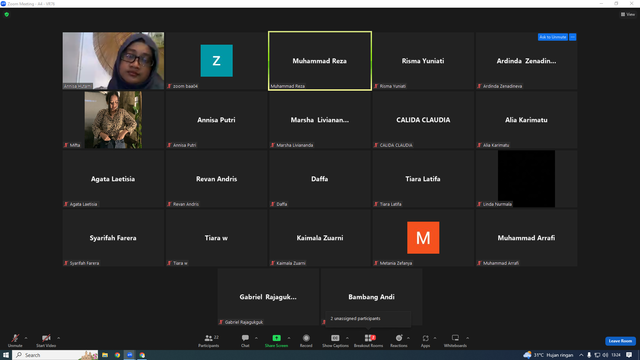
Task: Expand arrow beside Reactions
Action: click(x=408, y=338)
